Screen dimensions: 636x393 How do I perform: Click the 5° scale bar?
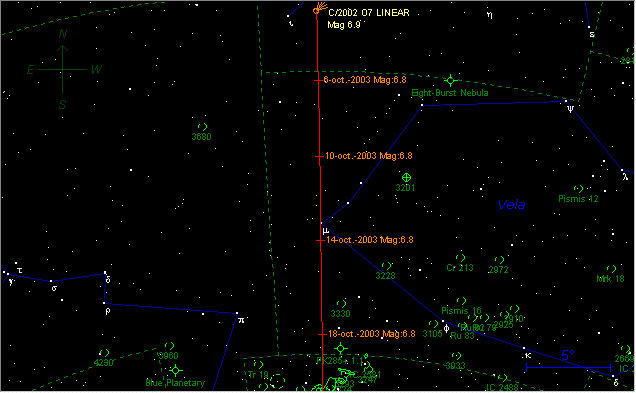click(568, 367)
